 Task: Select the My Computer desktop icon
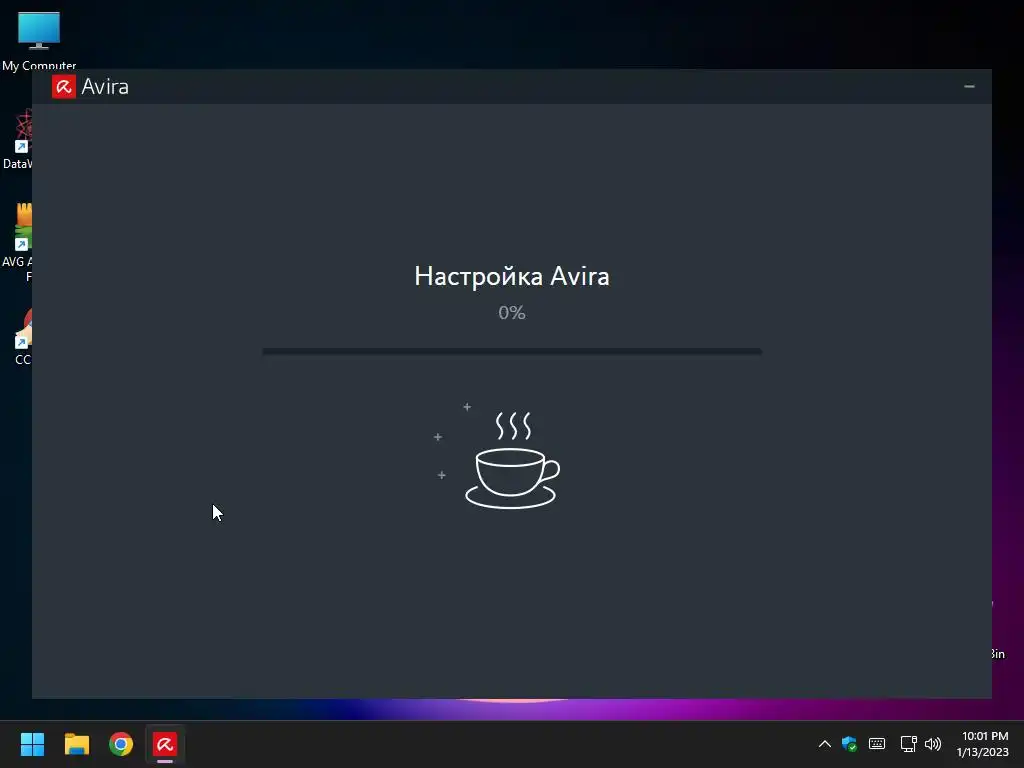coord(39,40)
